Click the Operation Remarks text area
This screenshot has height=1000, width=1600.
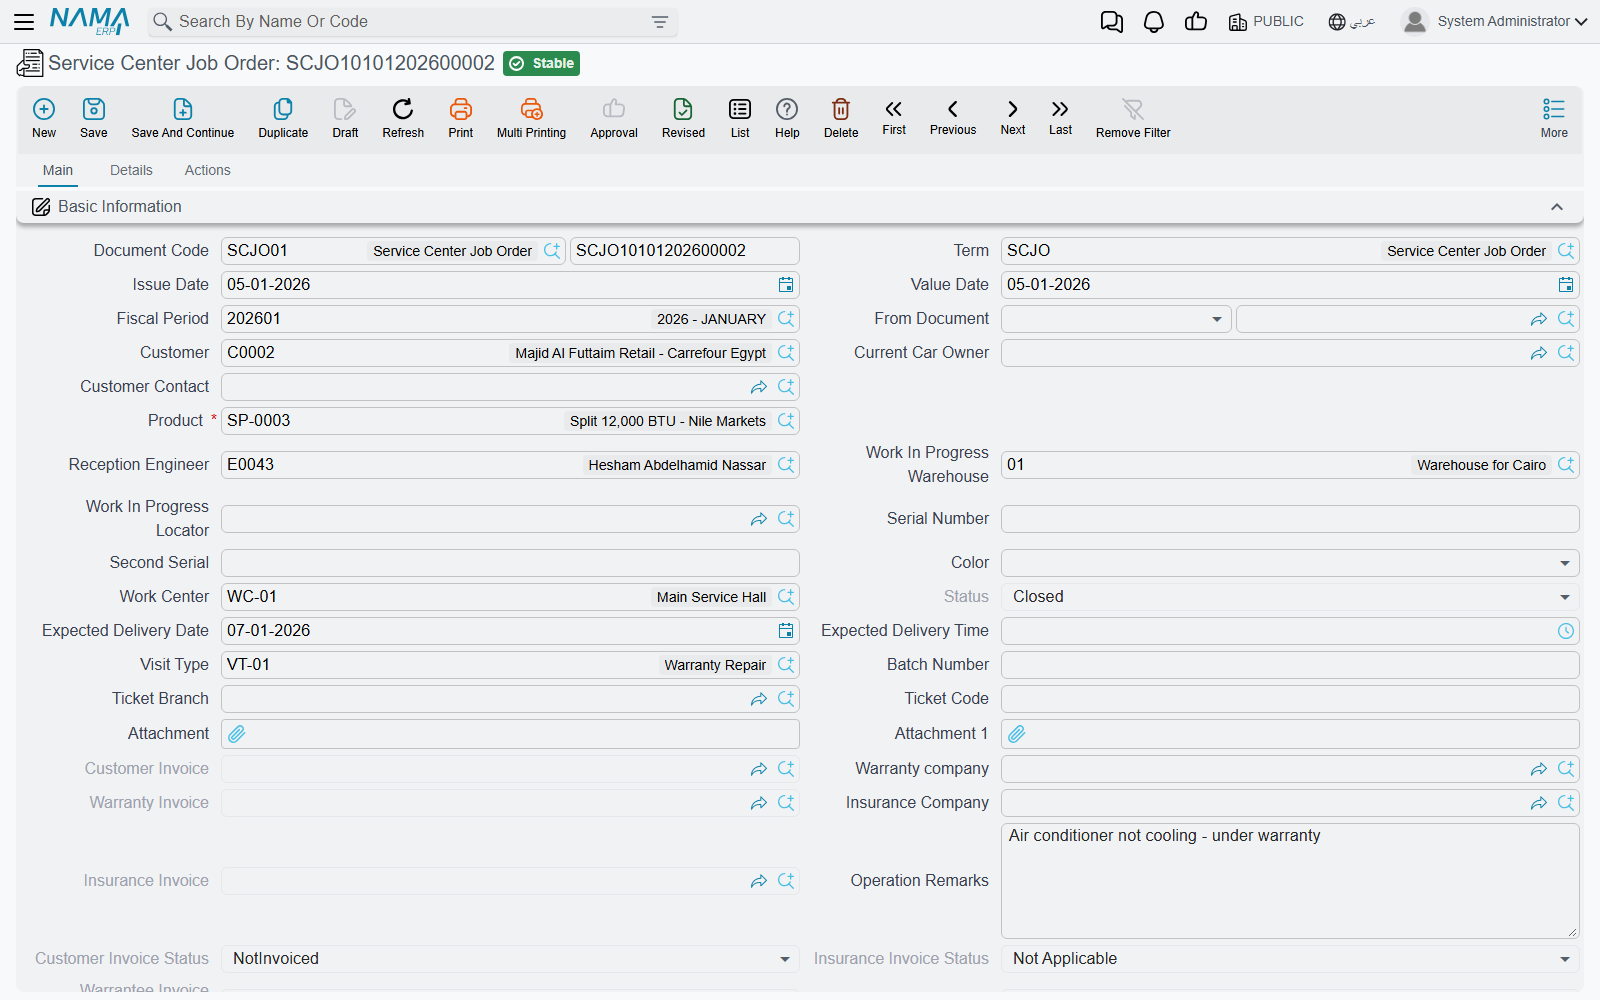(1290, 881)
